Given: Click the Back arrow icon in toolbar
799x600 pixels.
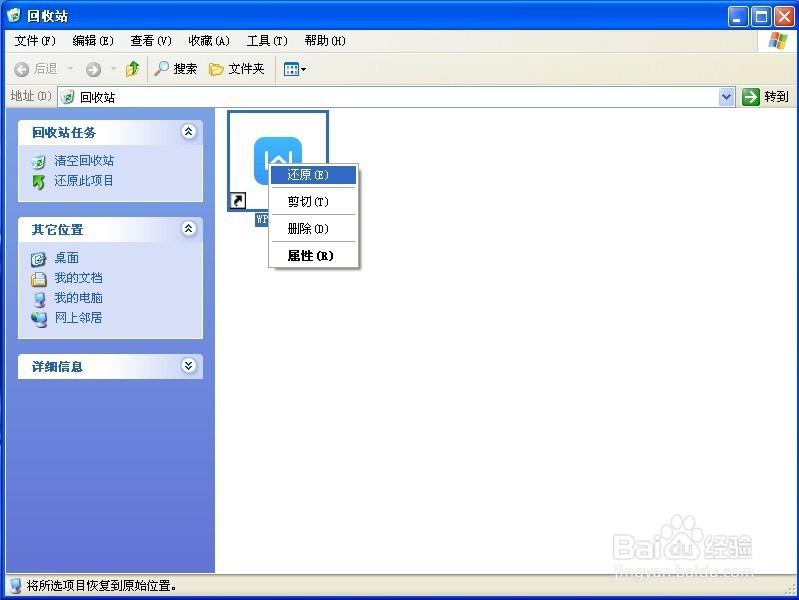Looking at the screenshot, I should (21, 69).
